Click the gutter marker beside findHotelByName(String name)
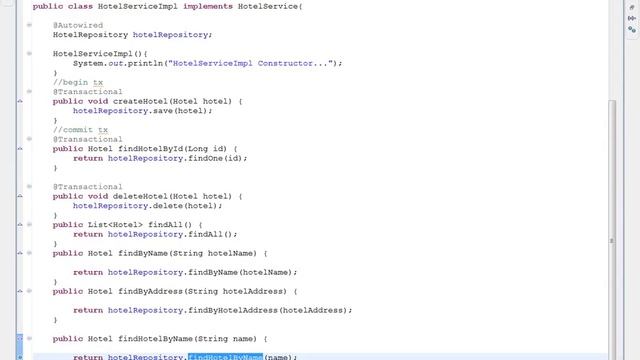The height and width of the screenshot is (360, 640). (x=20, y=338)
